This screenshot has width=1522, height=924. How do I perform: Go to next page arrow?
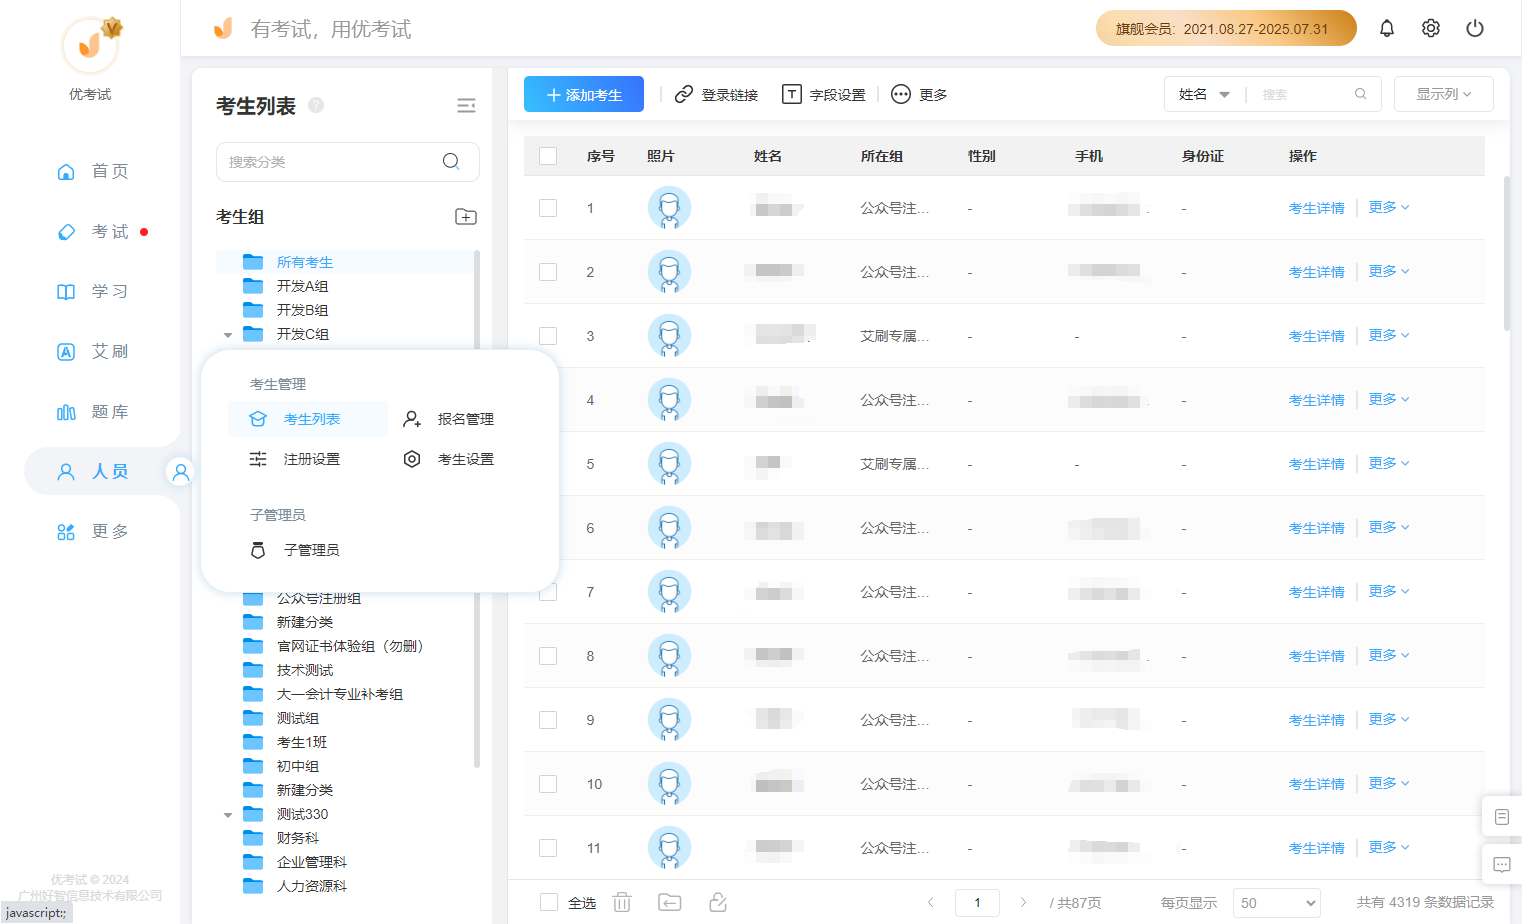1023,902
